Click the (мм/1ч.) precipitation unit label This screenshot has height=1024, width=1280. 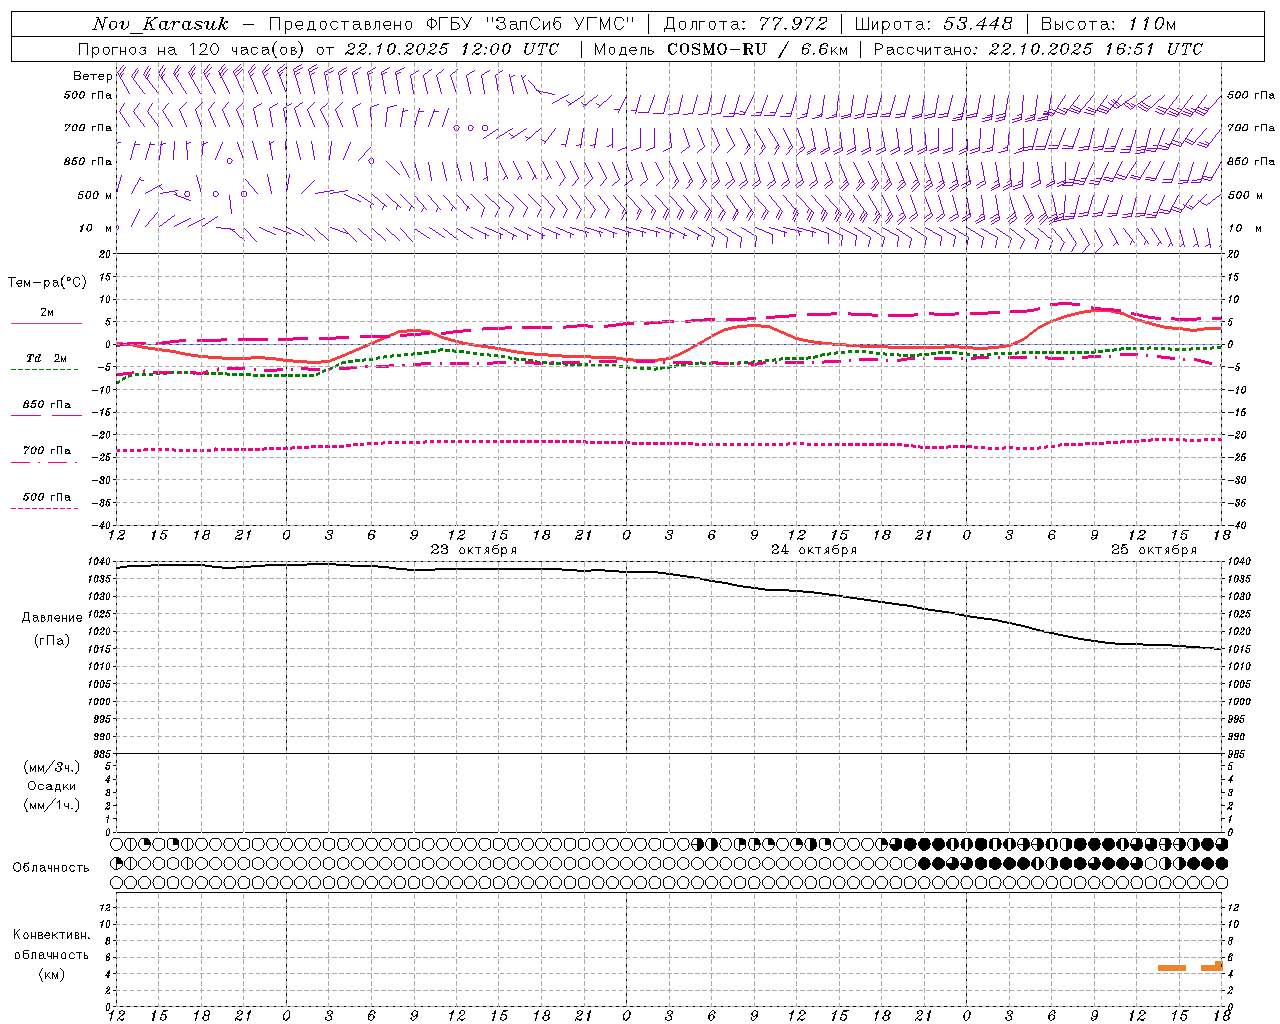pyautogui.click(x=52, y=805)
